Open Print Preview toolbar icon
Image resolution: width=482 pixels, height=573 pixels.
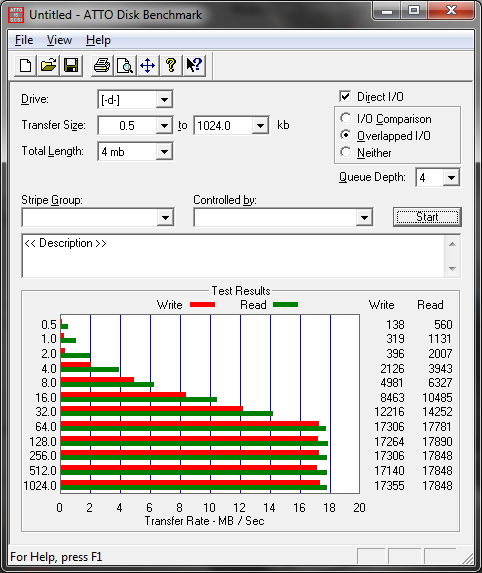pos(125,66)
